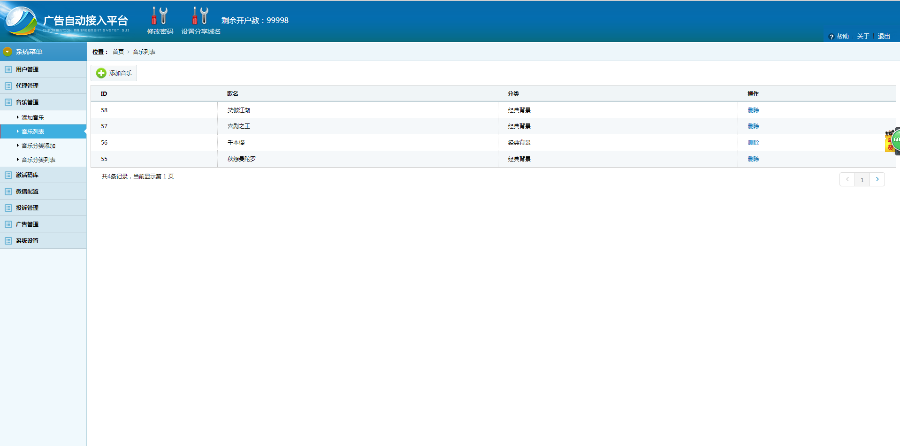This screenshot has width=900, height=446.
Task: Click the 退出 logout link
Action: (884, 37)
